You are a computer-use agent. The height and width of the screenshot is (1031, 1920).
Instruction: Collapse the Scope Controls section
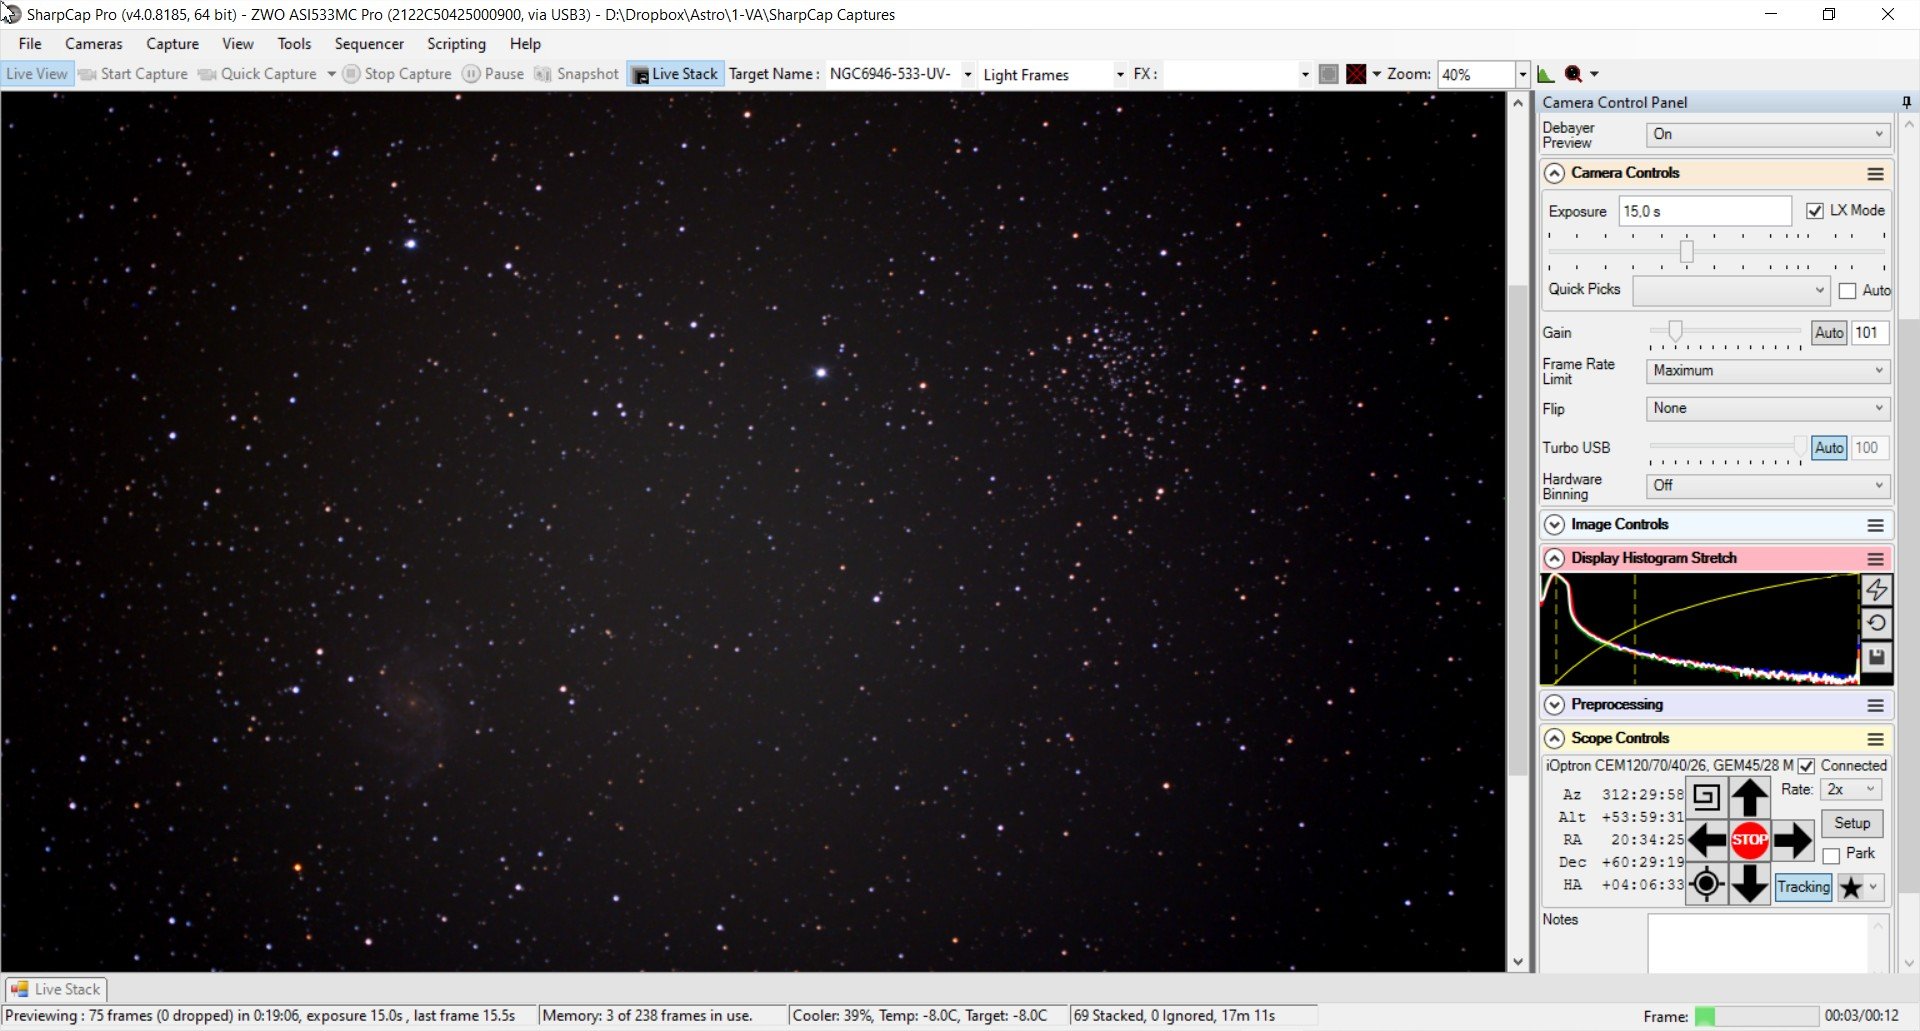click(x=1554, y=739)
